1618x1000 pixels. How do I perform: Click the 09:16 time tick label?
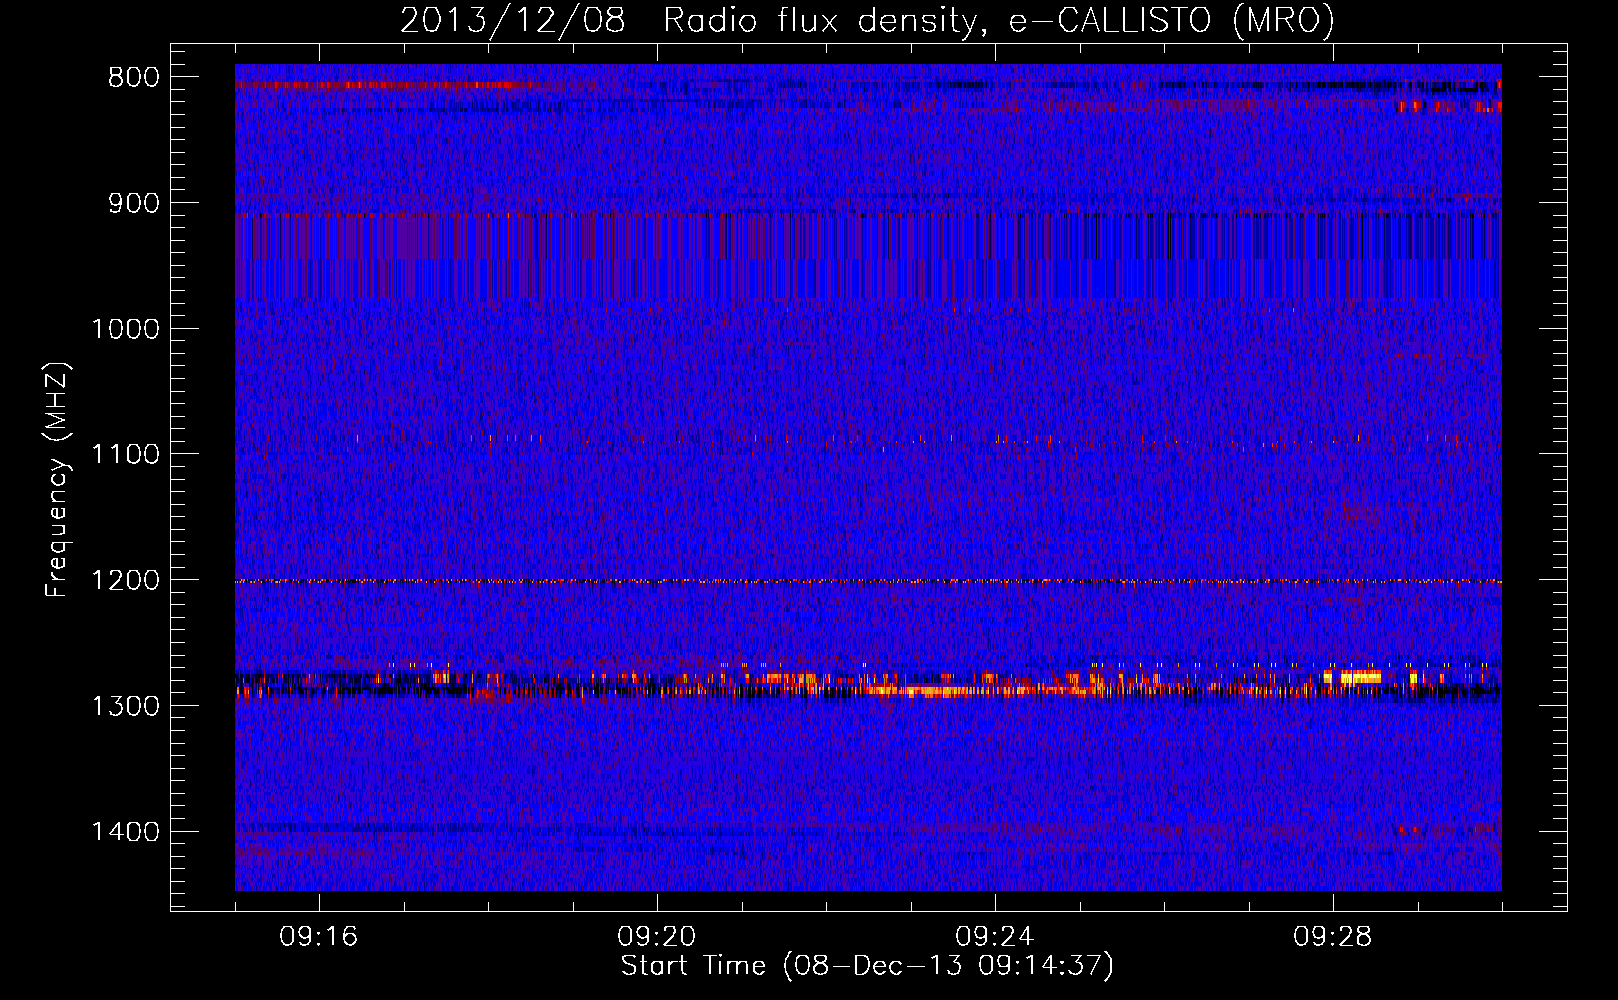coord(319,937)
